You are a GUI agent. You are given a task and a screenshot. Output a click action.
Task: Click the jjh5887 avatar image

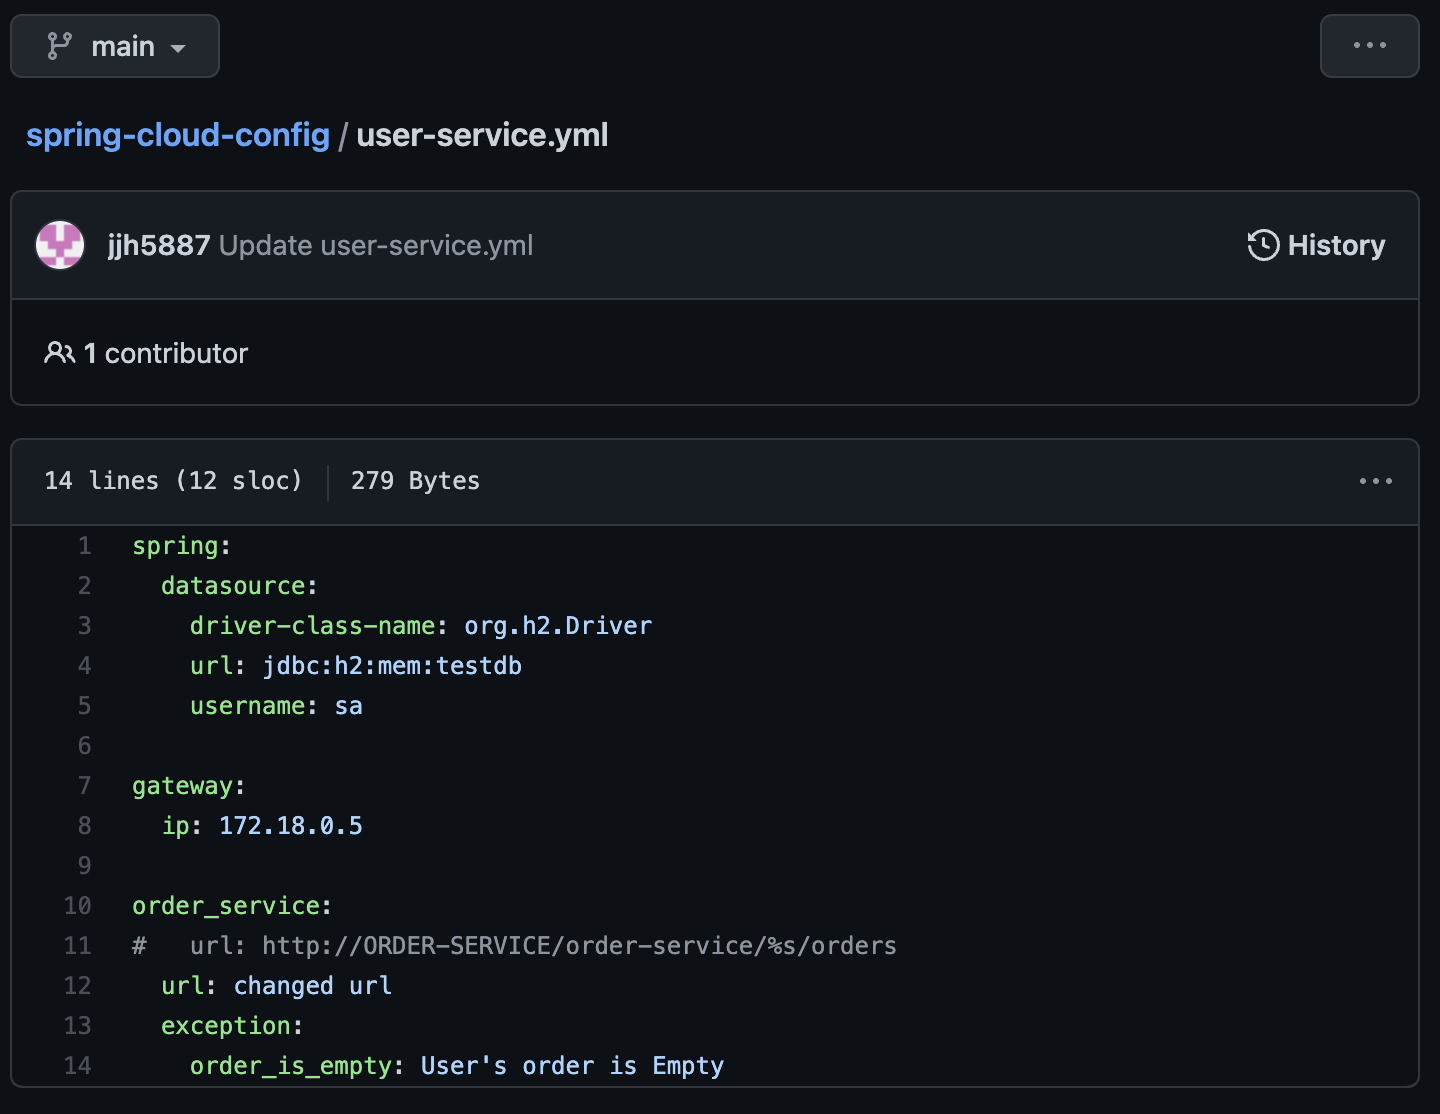point(60,245)
